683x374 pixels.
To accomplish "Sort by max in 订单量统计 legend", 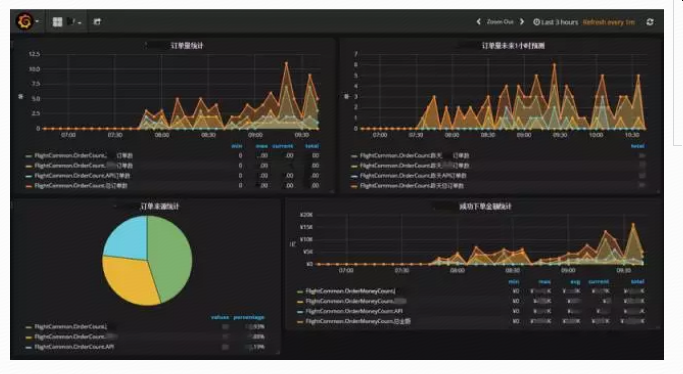I will [x=262, y=146].
